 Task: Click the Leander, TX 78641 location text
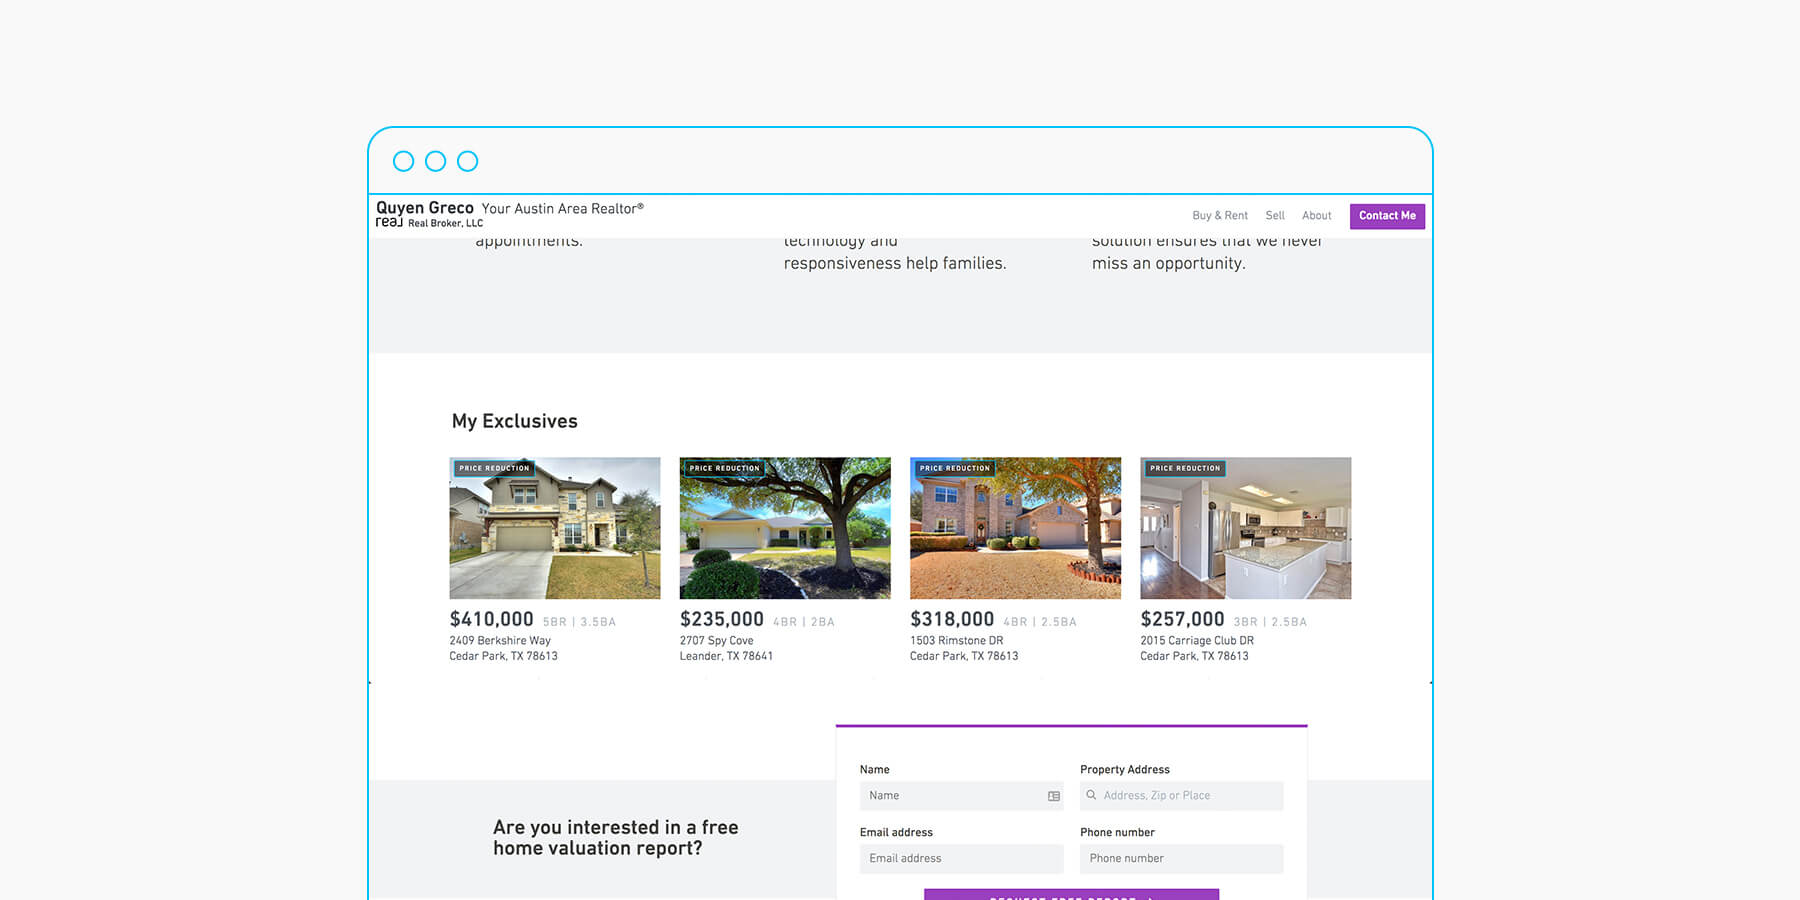(726, 657)
